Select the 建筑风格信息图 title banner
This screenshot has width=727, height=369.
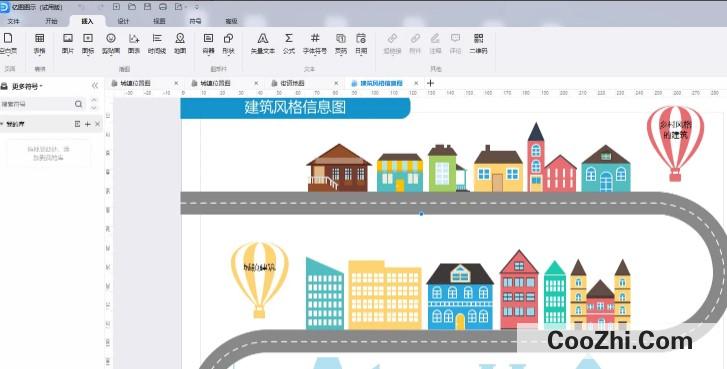[295, 108]
